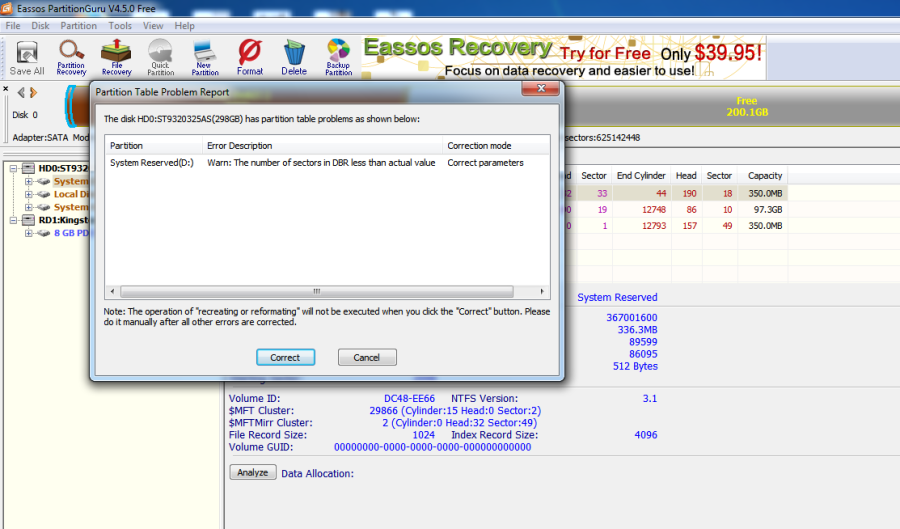Open the Help menu
Image resolution: width=900 pixels, height=529 pixels.
[184, 26]
